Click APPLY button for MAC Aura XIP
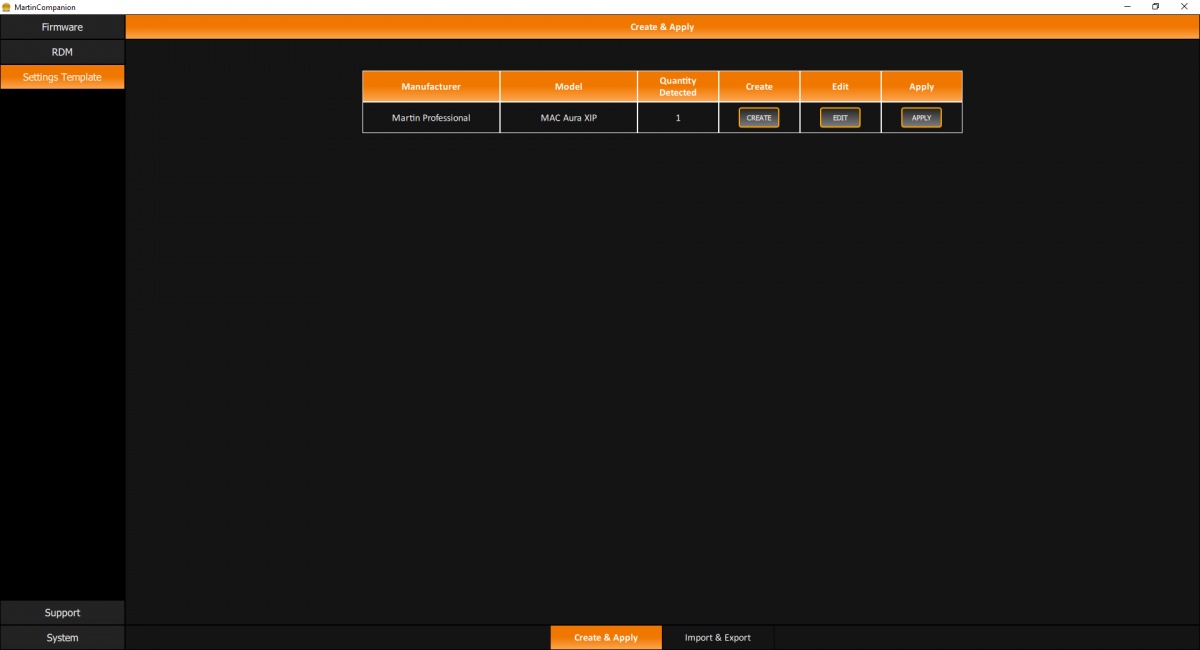1200x650 pixels. 921,118
